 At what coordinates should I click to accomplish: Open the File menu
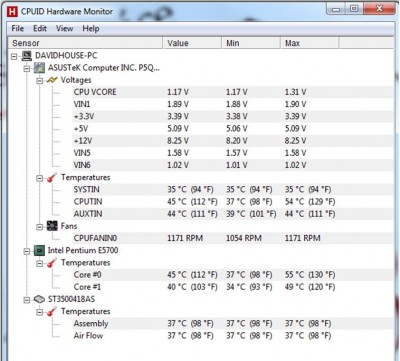click(18, 29)
